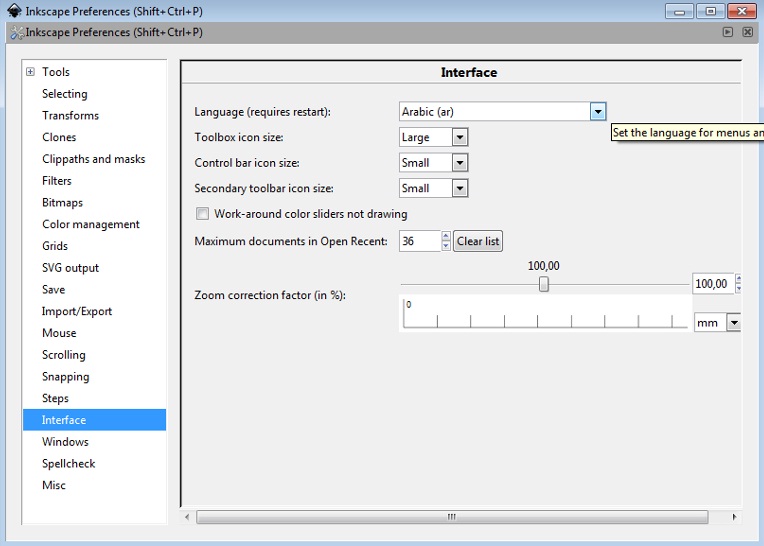Screen dimensions: 764x546
Task: Open Control bar icon size dropdown
Action: pos(459,163)
